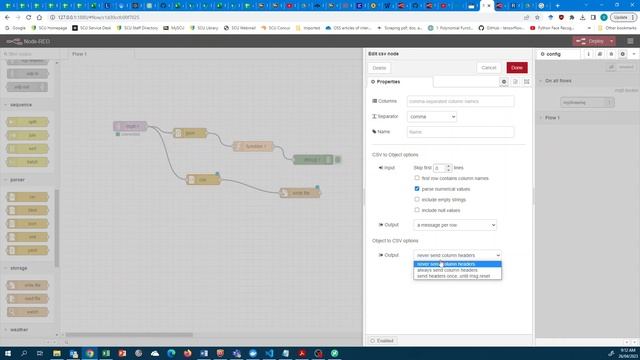Reload the page in Chrome
Viewport: 640px width, 360px height.
(x=28, y=18)
